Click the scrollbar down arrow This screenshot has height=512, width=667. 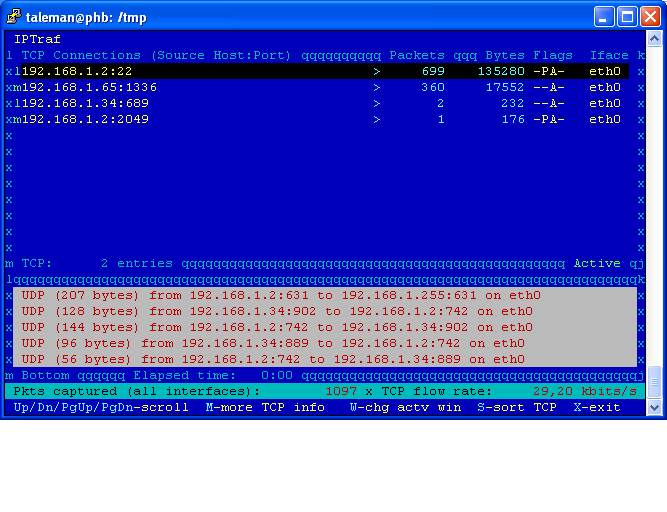pyautogui.click(x=654, y=407)
